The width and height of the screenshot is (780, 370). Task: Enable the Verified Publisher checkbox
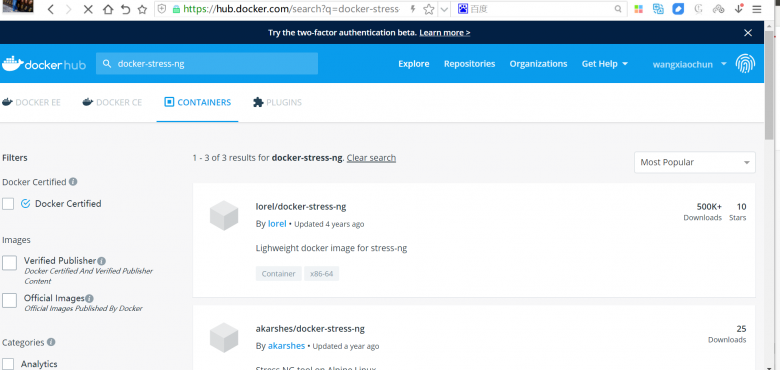[x=9, y=263]
